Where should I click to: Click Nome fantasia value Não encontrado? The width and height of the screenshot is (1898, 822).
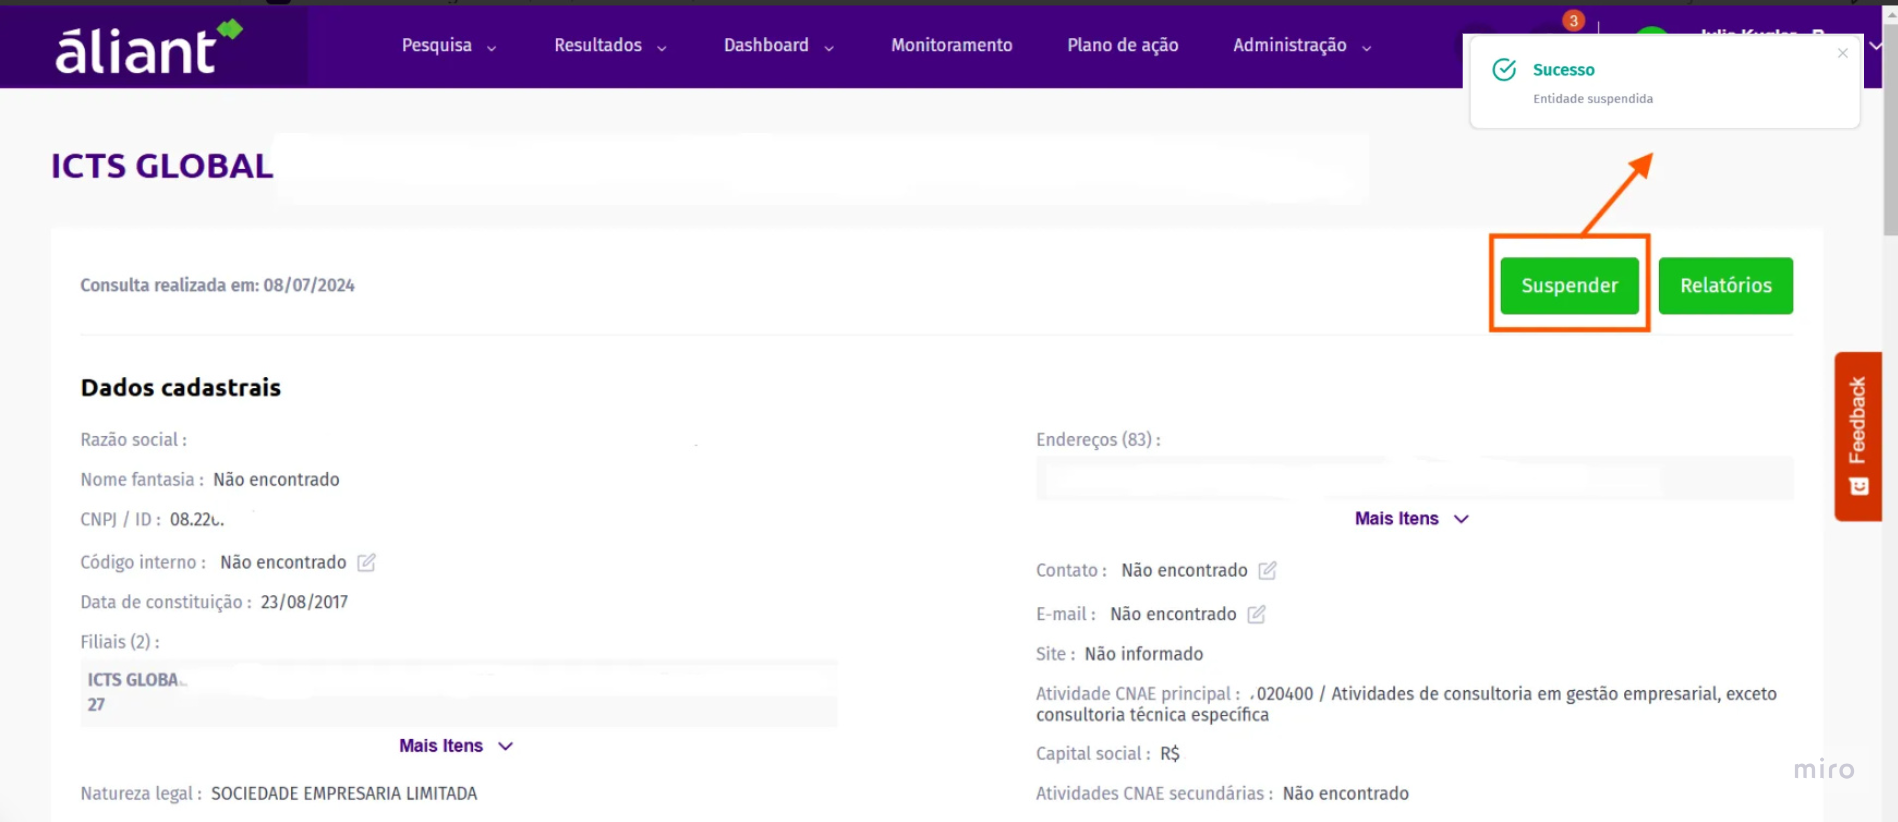pyautogui.click(x=276, y=480)
